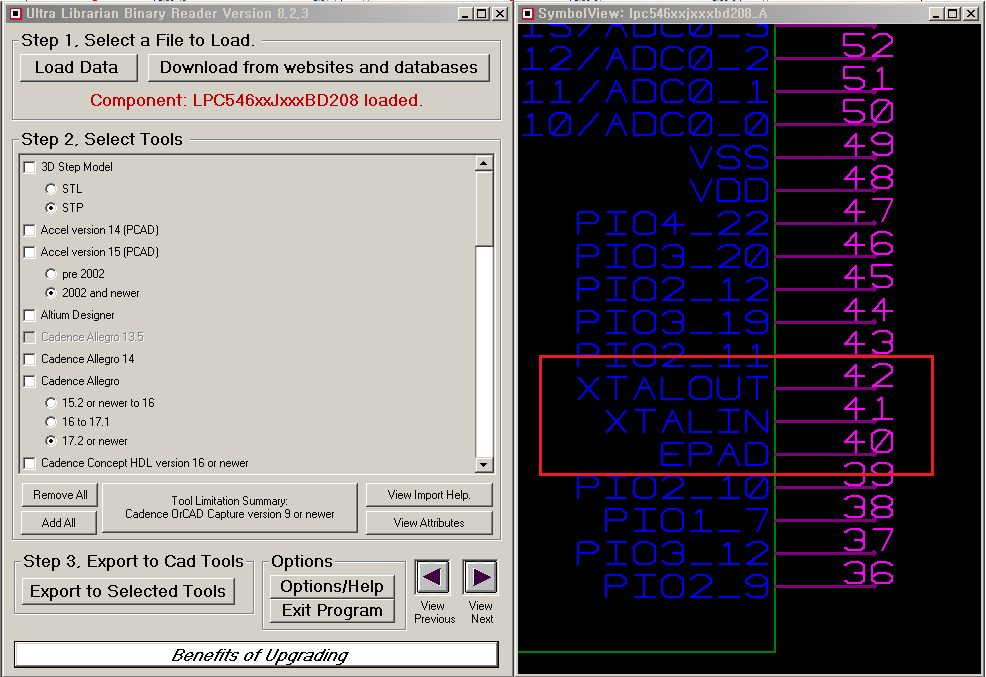Open View Import Help
The height and width of the screenshot is (677, 986).
(x=429, y=495)
